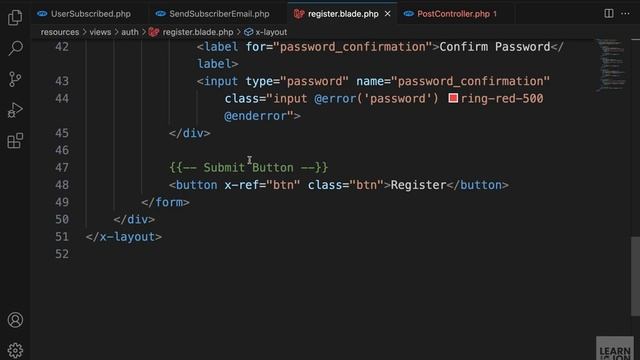Click the views breadcrumb segment

100,32
